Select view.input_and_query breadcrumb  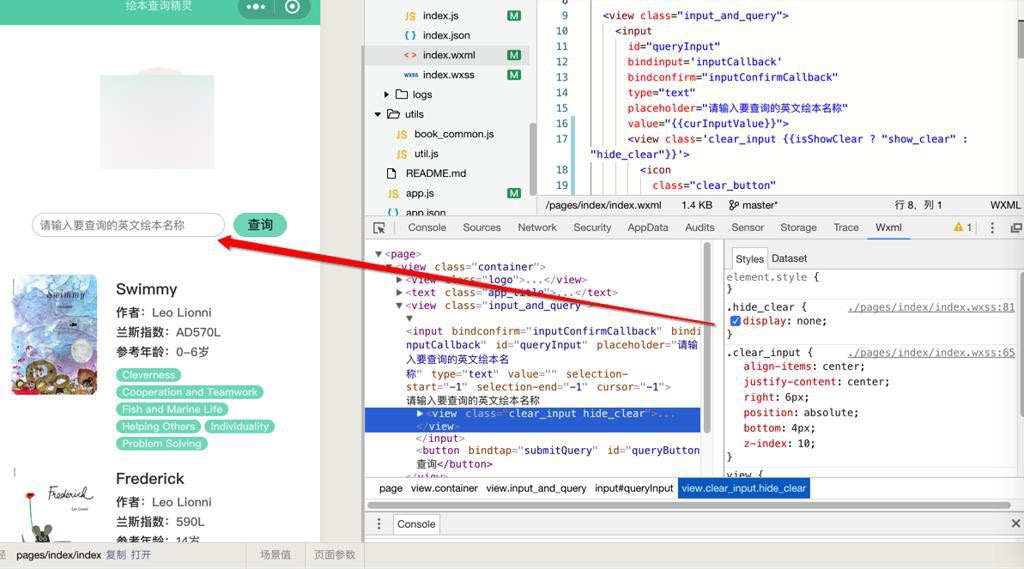tap(536, 488)
